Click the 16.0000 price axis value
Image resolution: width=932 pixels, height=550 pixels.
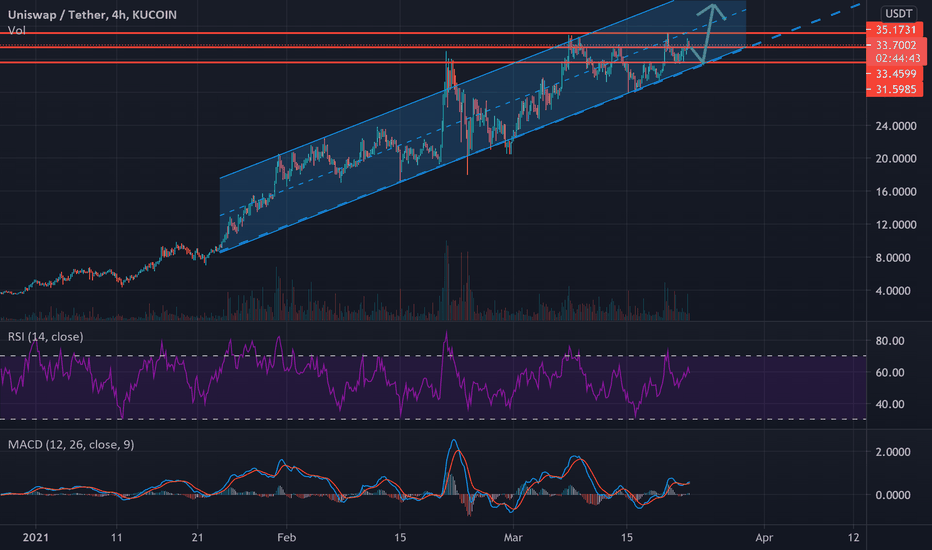(x=896, y=191)
